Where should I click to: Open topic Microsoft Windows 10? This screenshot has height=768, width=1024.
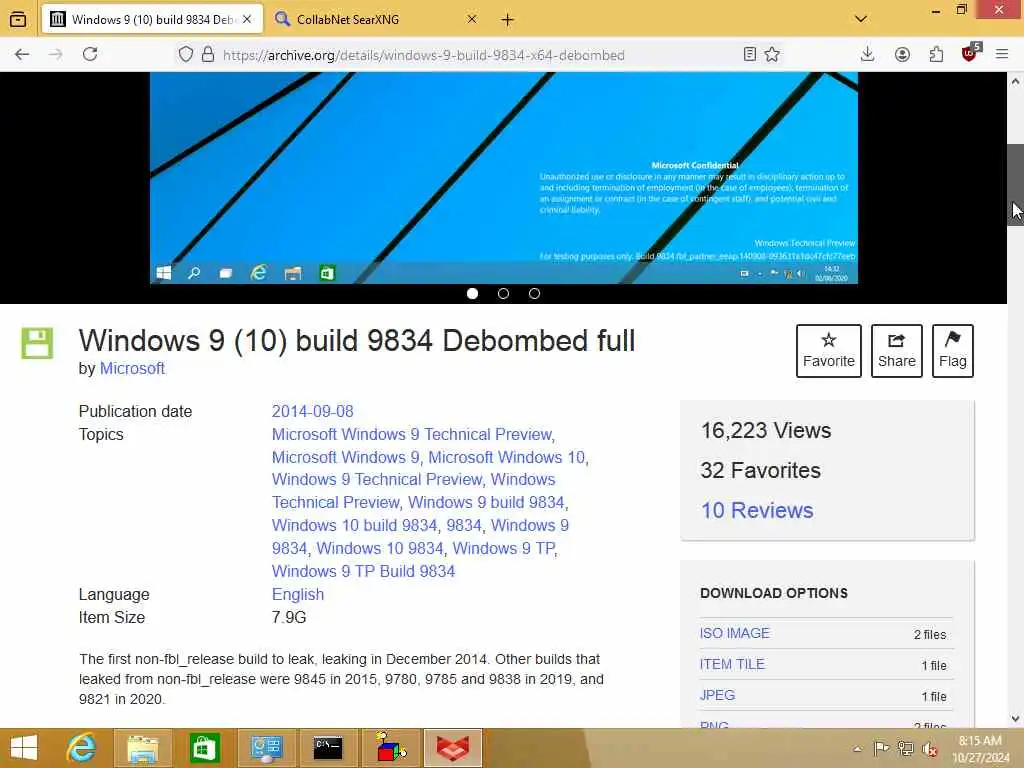pyautogui.click(x=507, y=457)
